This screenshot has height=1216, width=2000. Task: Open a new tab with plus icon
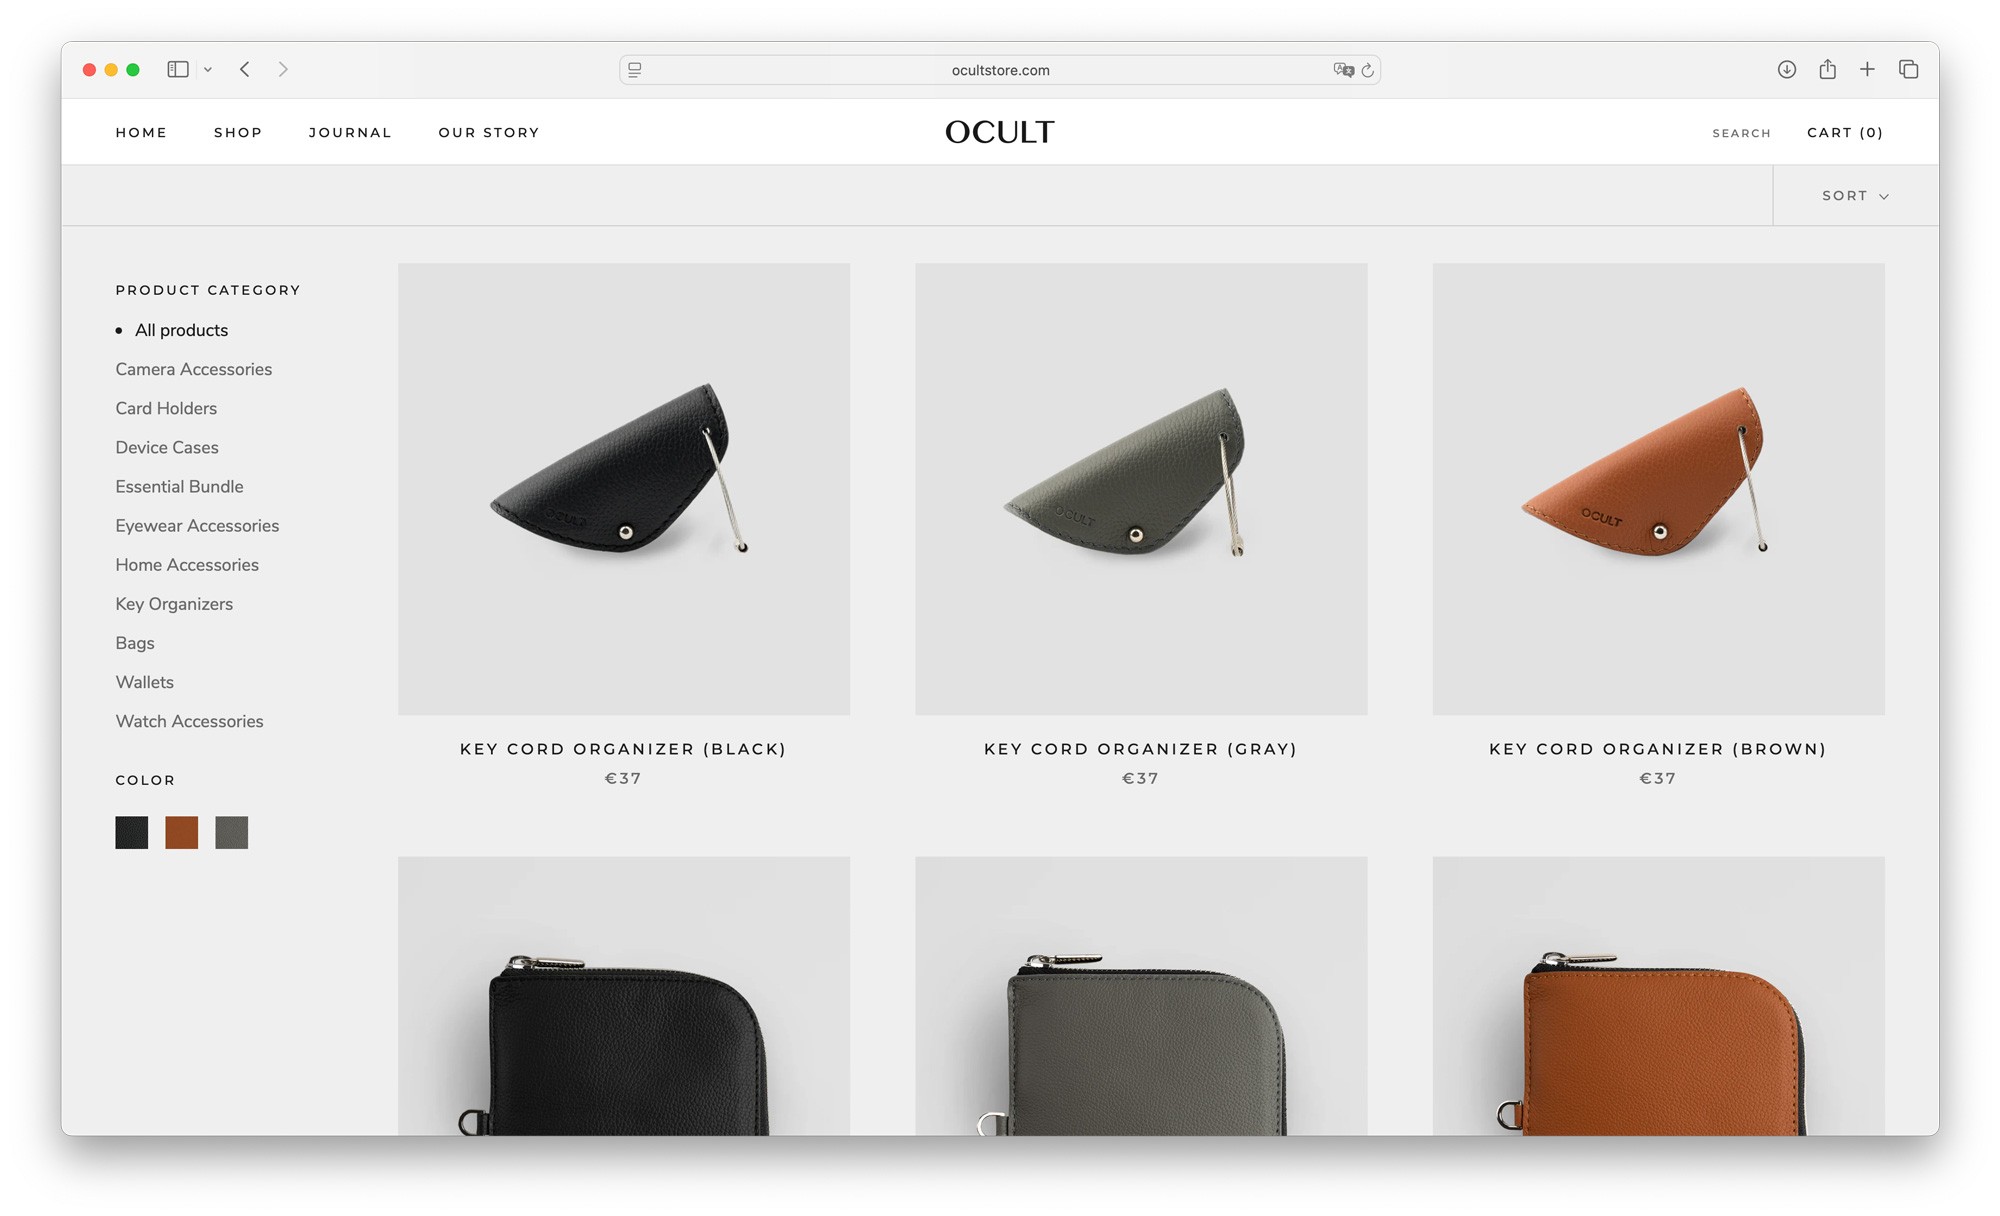coord(1867,69)
